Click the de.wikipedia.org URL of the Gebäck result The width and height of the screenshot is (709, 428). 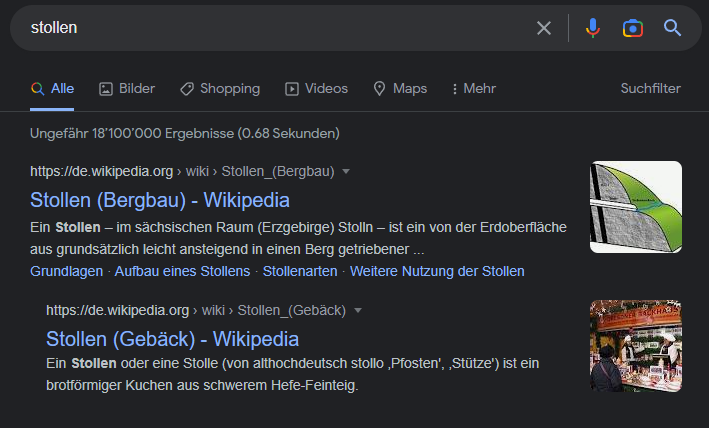[x=196, y=310]
